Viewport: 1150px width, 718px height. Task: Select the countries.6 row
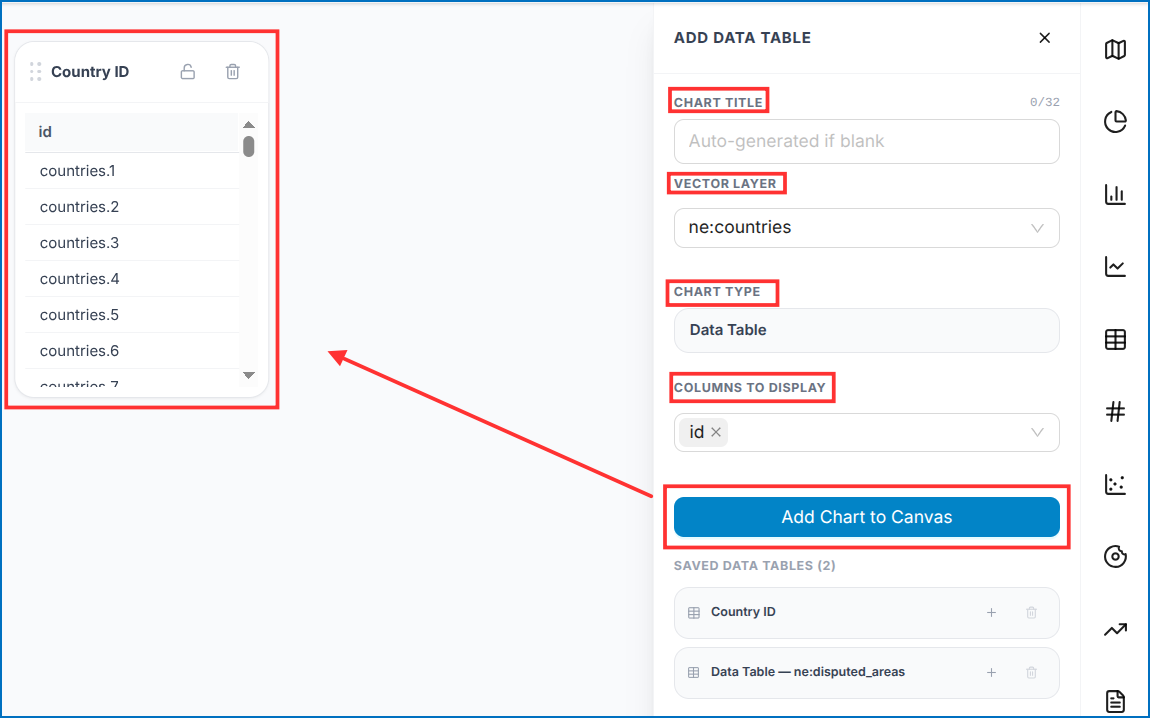pos(132,351)
